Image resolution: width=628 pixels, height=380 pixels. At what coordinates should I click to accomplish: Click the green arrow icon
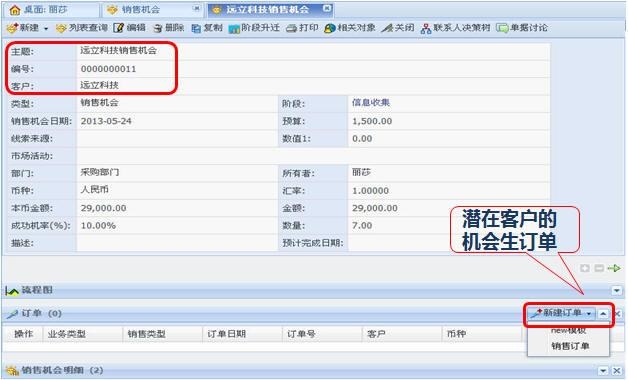point(614,268)
